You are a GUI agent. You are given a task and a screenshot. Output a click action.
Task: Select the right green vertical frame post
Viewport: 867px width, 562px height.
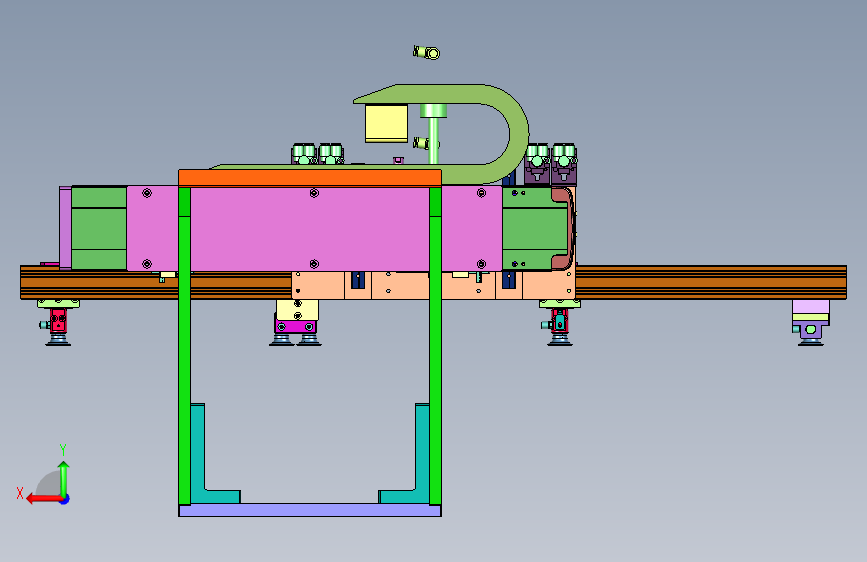click(x=435, y=346)
